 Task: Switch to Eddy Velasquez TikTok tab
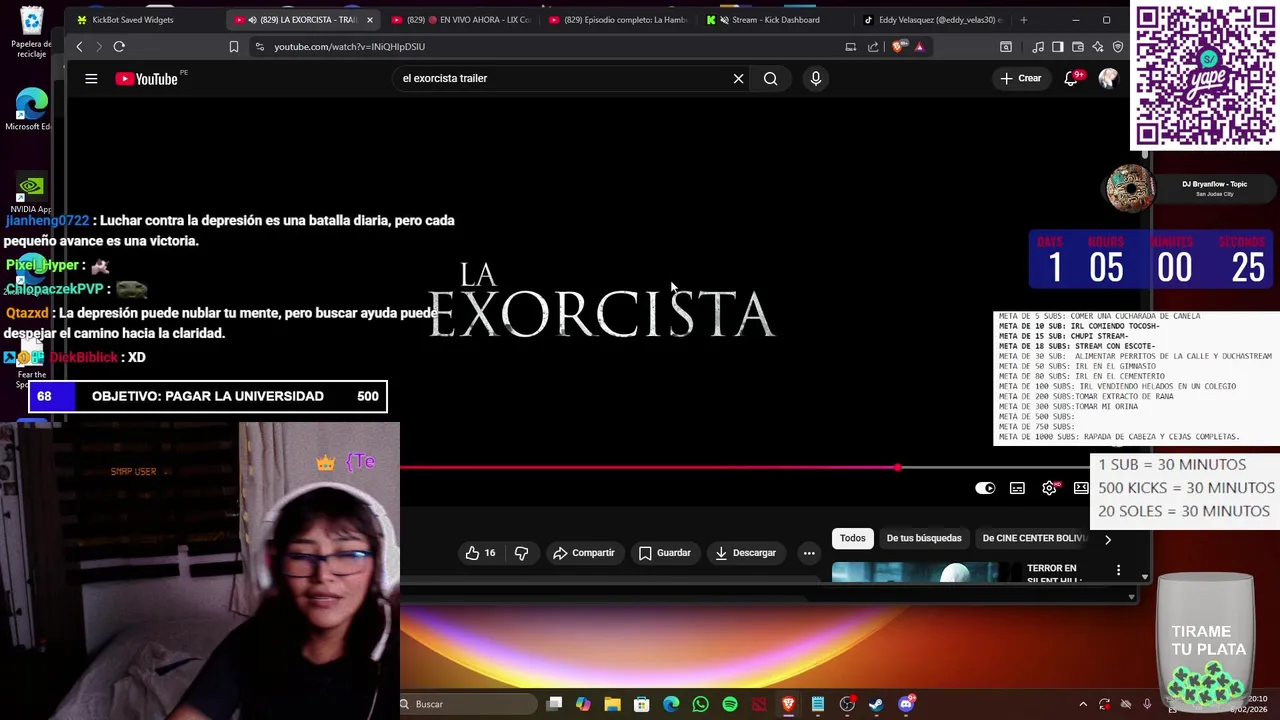coord(934,20)
